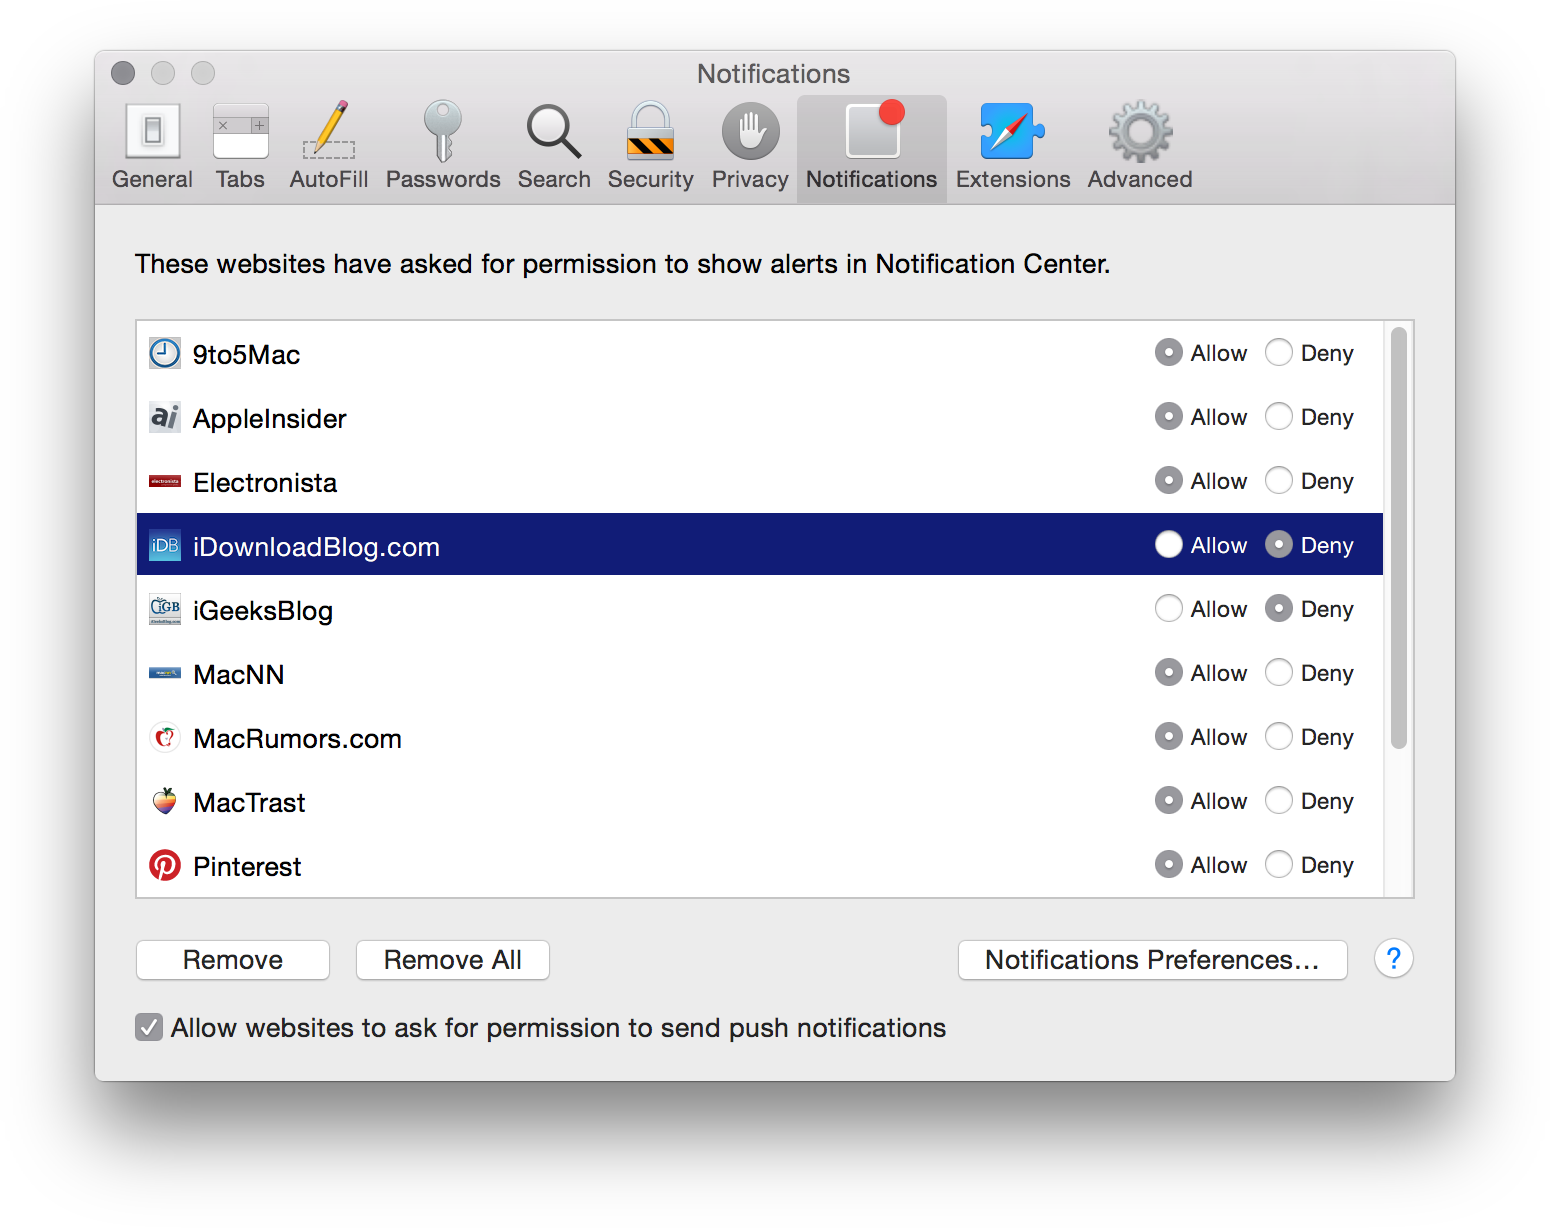
Task: Click the Remove button
Action: pyautogui.click(x=233, y=960)
